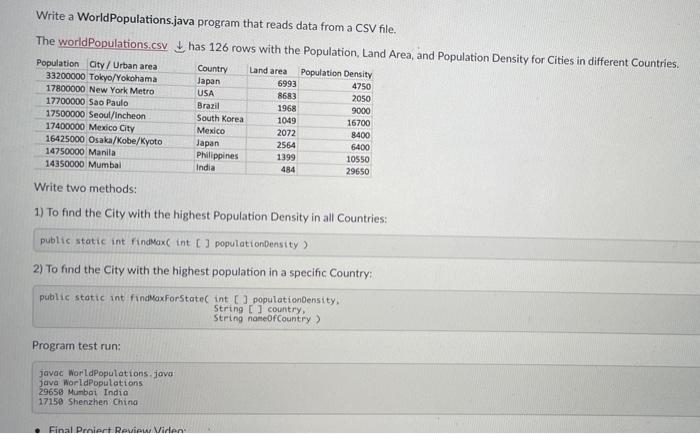The height and width of the screenshot is (434, 700).
Task: Click the findMax method signature code line
Action: (174, 242)
